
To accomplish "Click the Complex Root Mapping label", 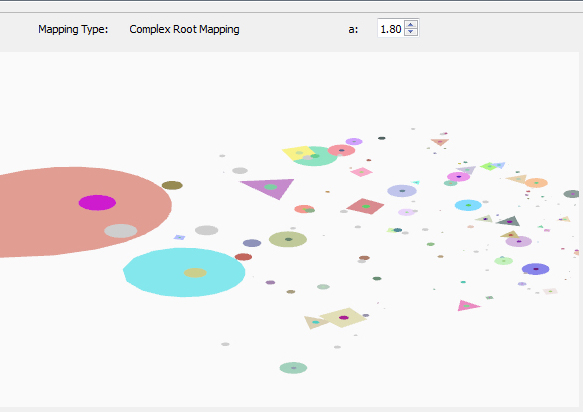I will pos(184,29).
